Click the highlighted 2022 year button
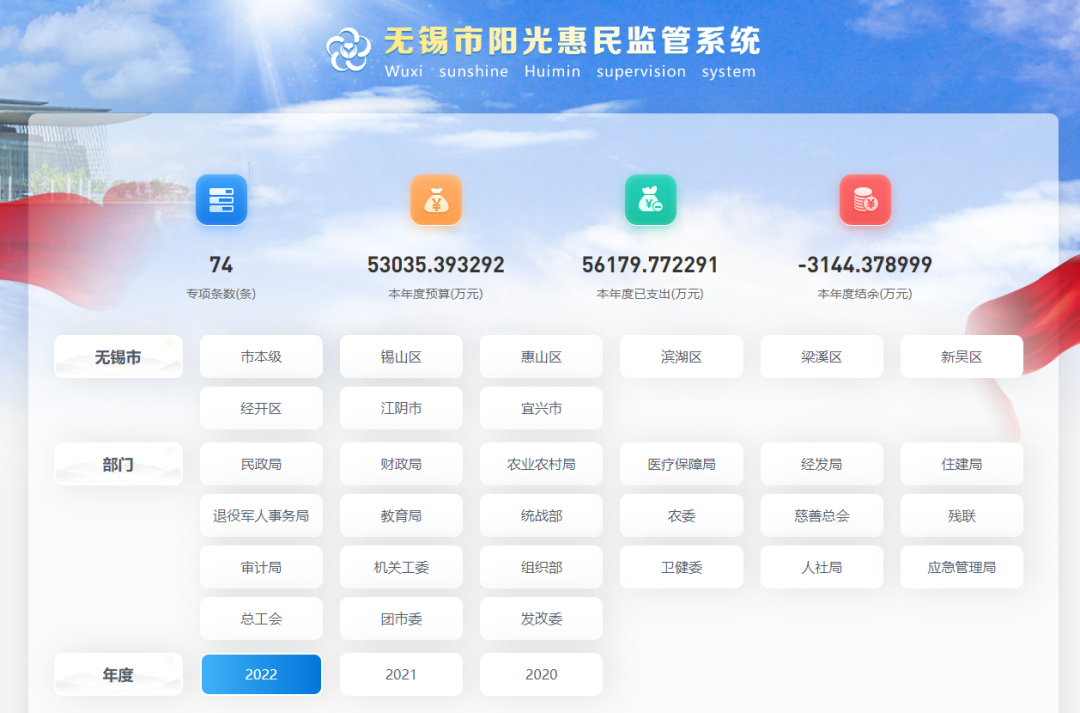The width and height of the screenshot is (1080, 713). point(261,674)
